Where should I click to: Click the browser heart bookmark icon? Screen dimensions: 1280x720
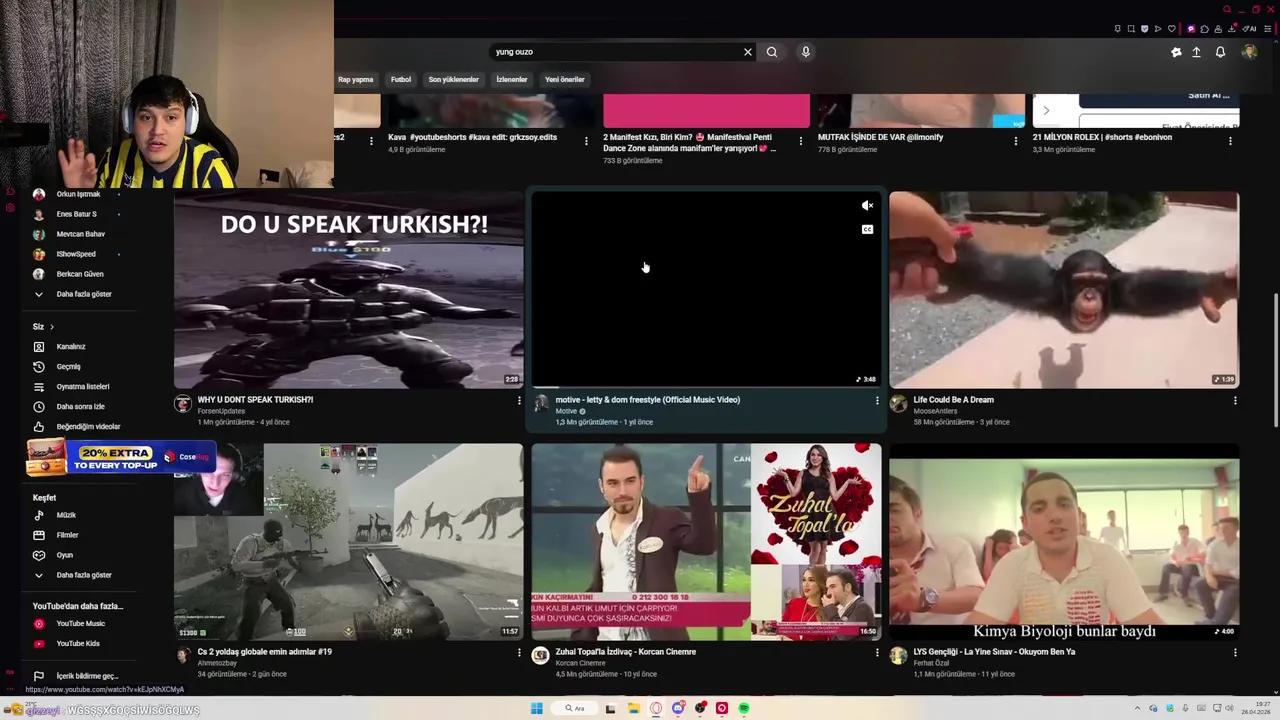[1171, 29]
